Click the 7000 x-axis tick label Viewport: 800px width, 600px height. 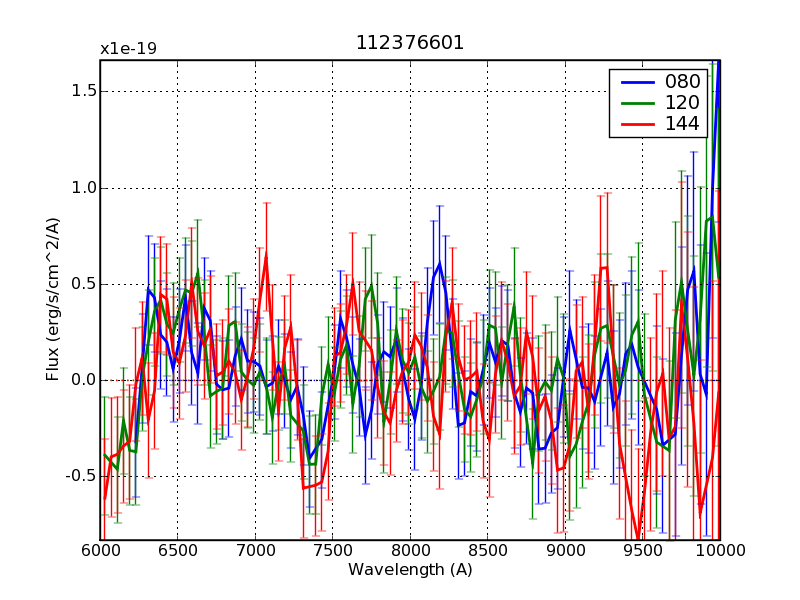(255, 551)
